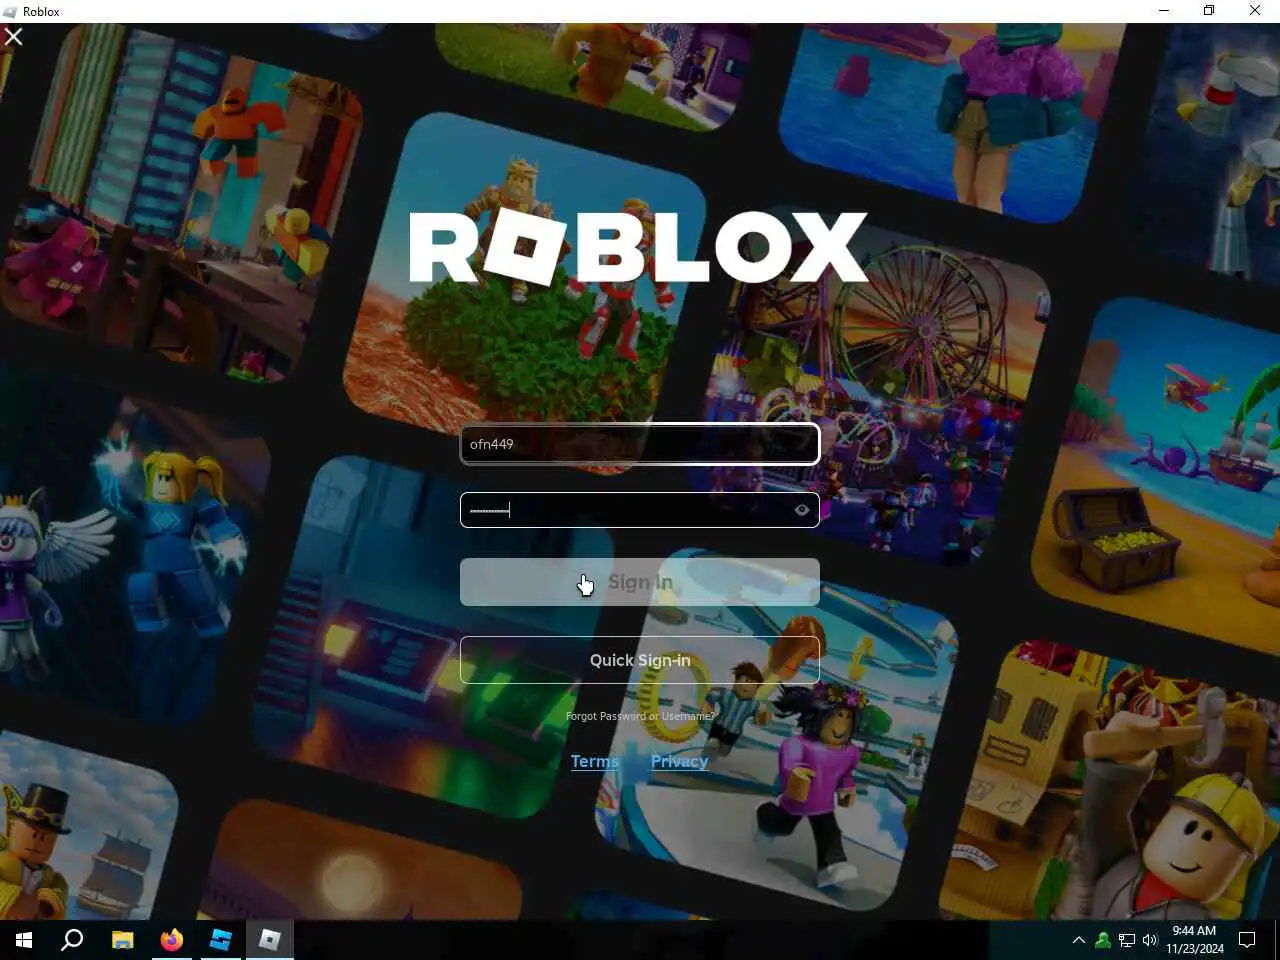The image size is (1280, 960).
Task: Open the volume control tray icon
Action: point(1150,940)
